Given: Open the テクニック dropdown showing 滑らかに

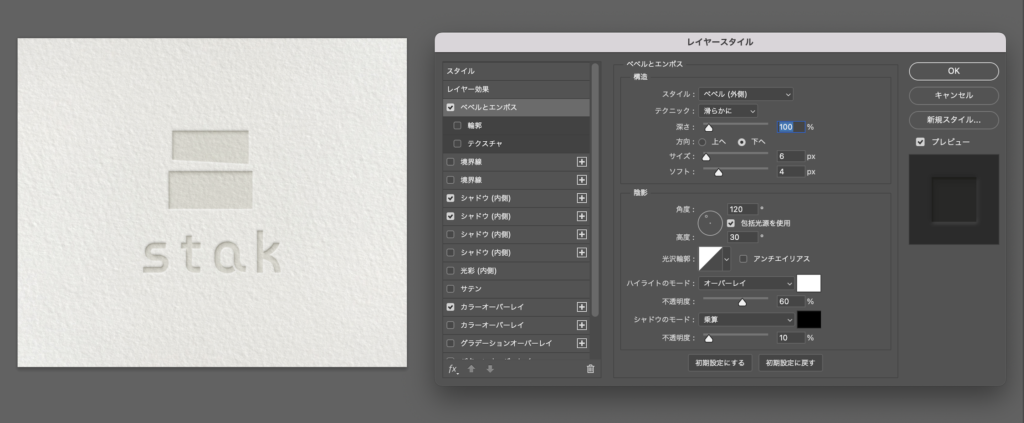Looking at the screenshot, I should pyautogui.click(x=728, y=110).
